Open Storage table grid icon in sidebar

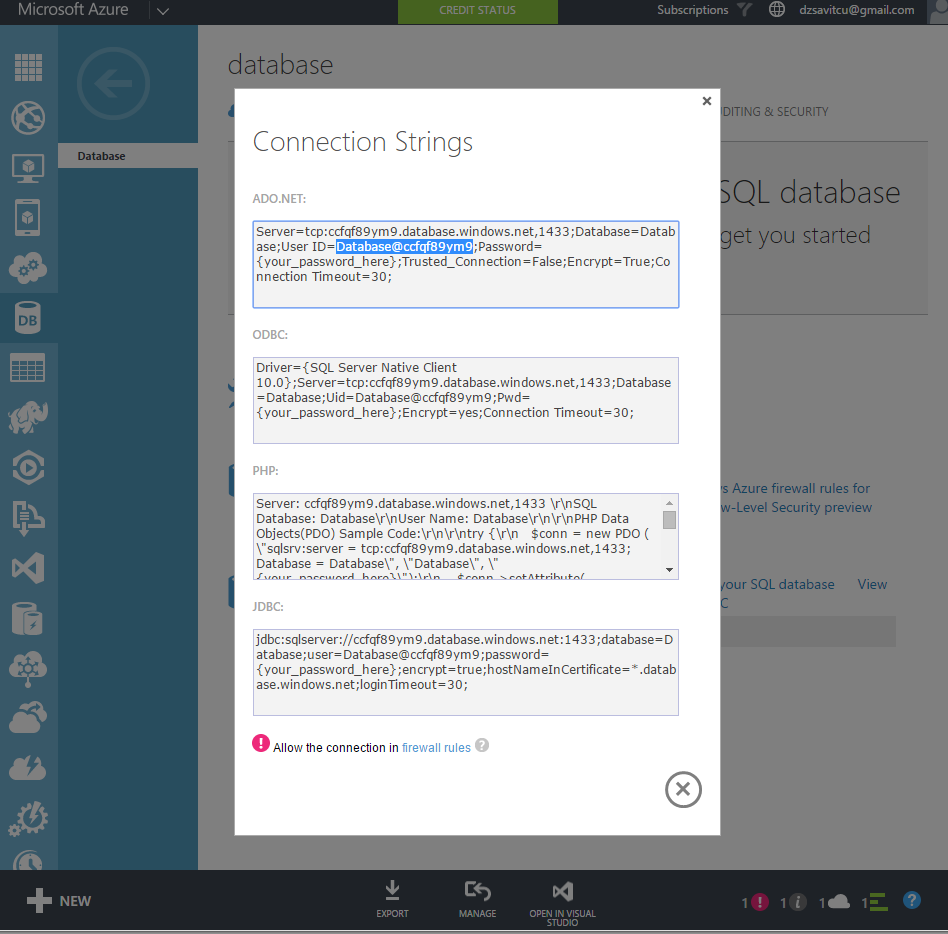point(28,368)
